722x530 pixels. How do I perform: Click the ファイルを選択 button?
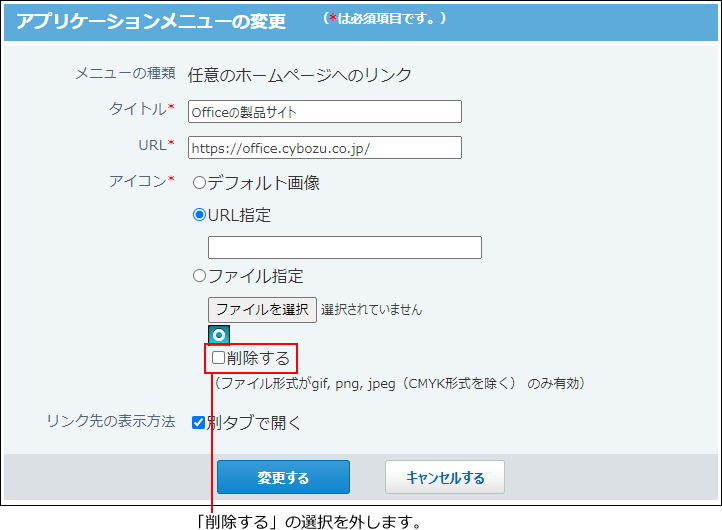[262, 310]
